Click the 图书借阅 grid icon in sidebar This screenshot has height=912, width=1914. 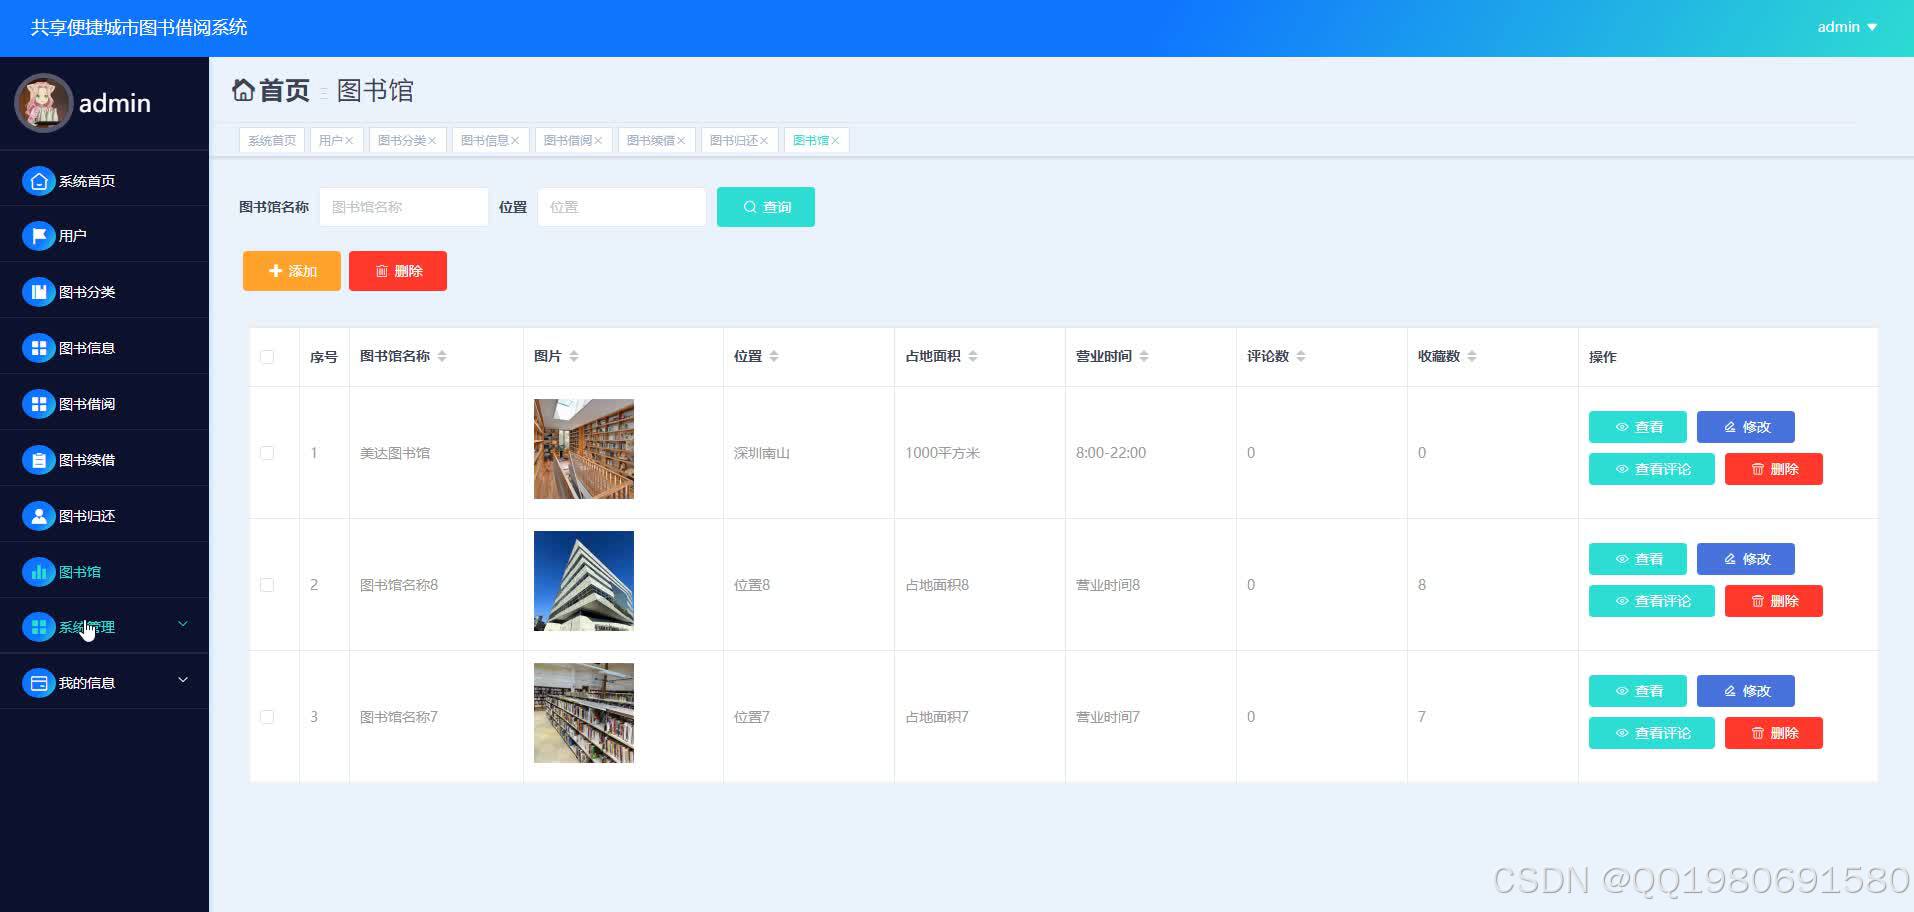pyautogui.click(x=38, y=404)
